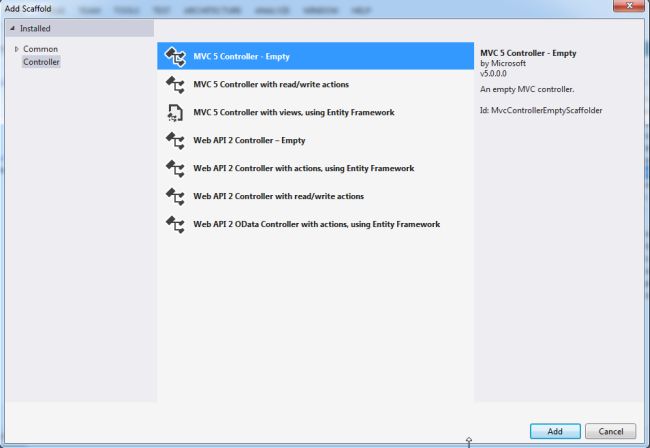Expand the Common tree node arrow
Viewport: 650px width, 448px height.
17,49
